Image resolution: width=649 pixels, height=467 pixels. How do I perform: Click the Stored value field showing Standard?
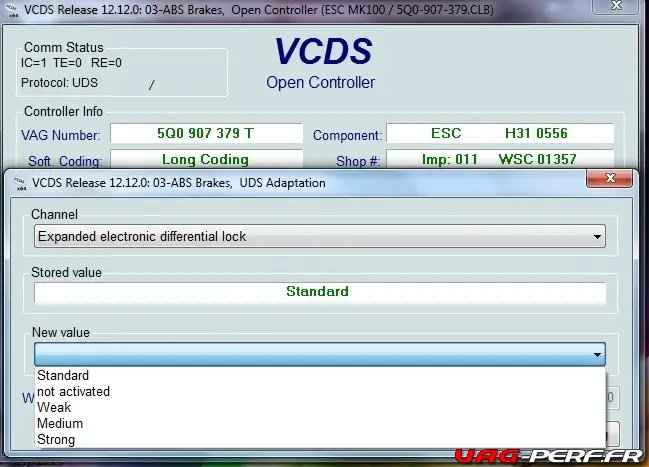pos(320,292)
